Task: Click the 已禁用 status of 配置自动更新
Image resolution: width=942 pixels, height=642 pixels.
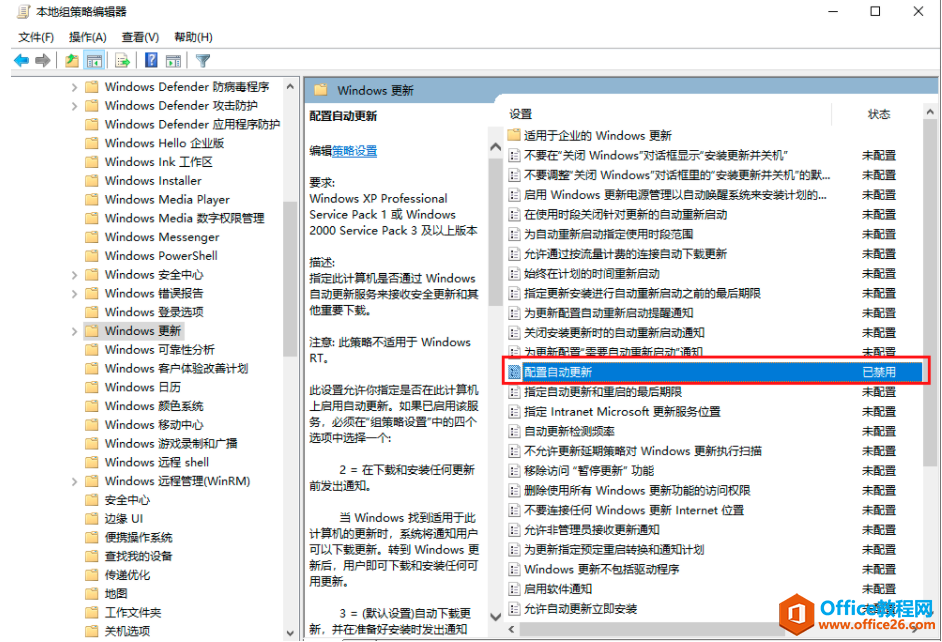Action: (x=879, y=372)
